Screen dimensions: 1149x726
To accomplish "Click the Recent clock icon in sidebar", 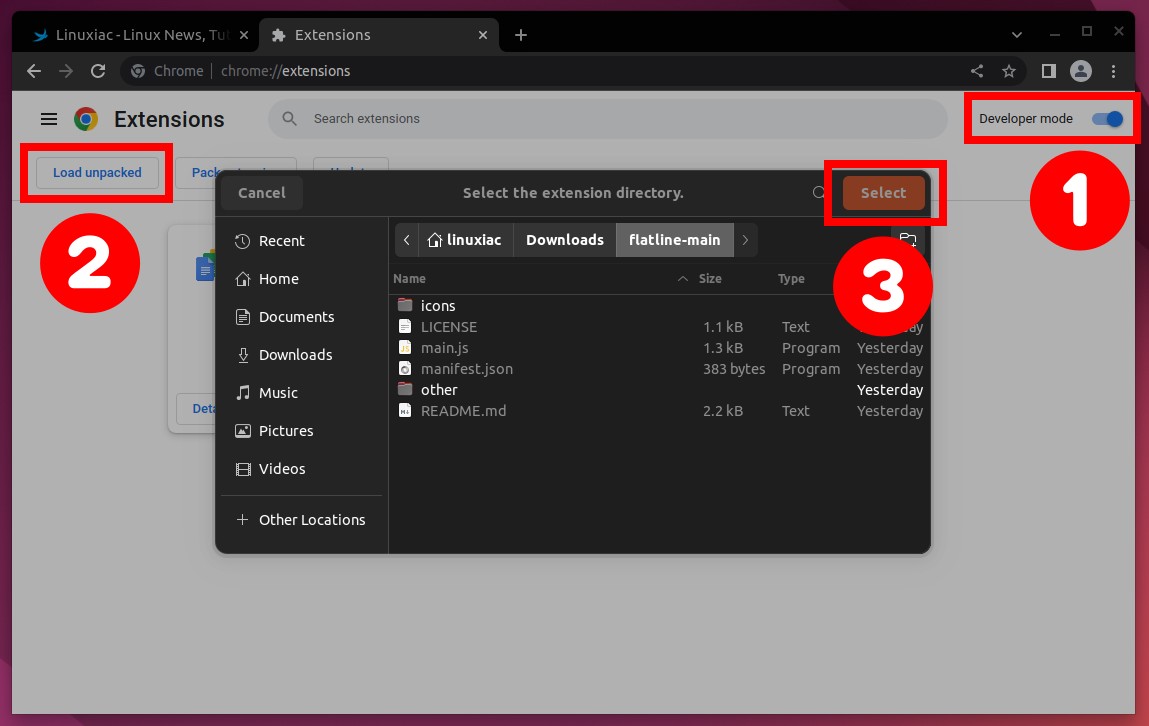I will point(243,241).
